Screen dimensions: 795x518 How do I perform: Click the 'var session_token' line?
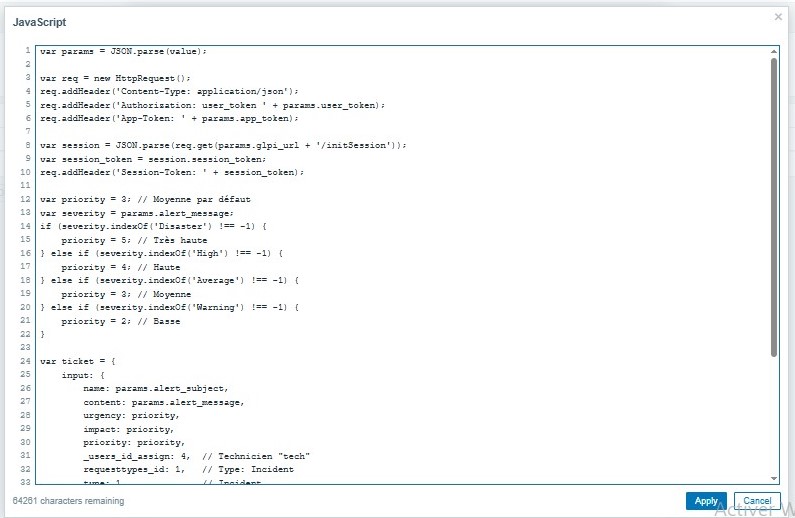click(x=153, y=159)
